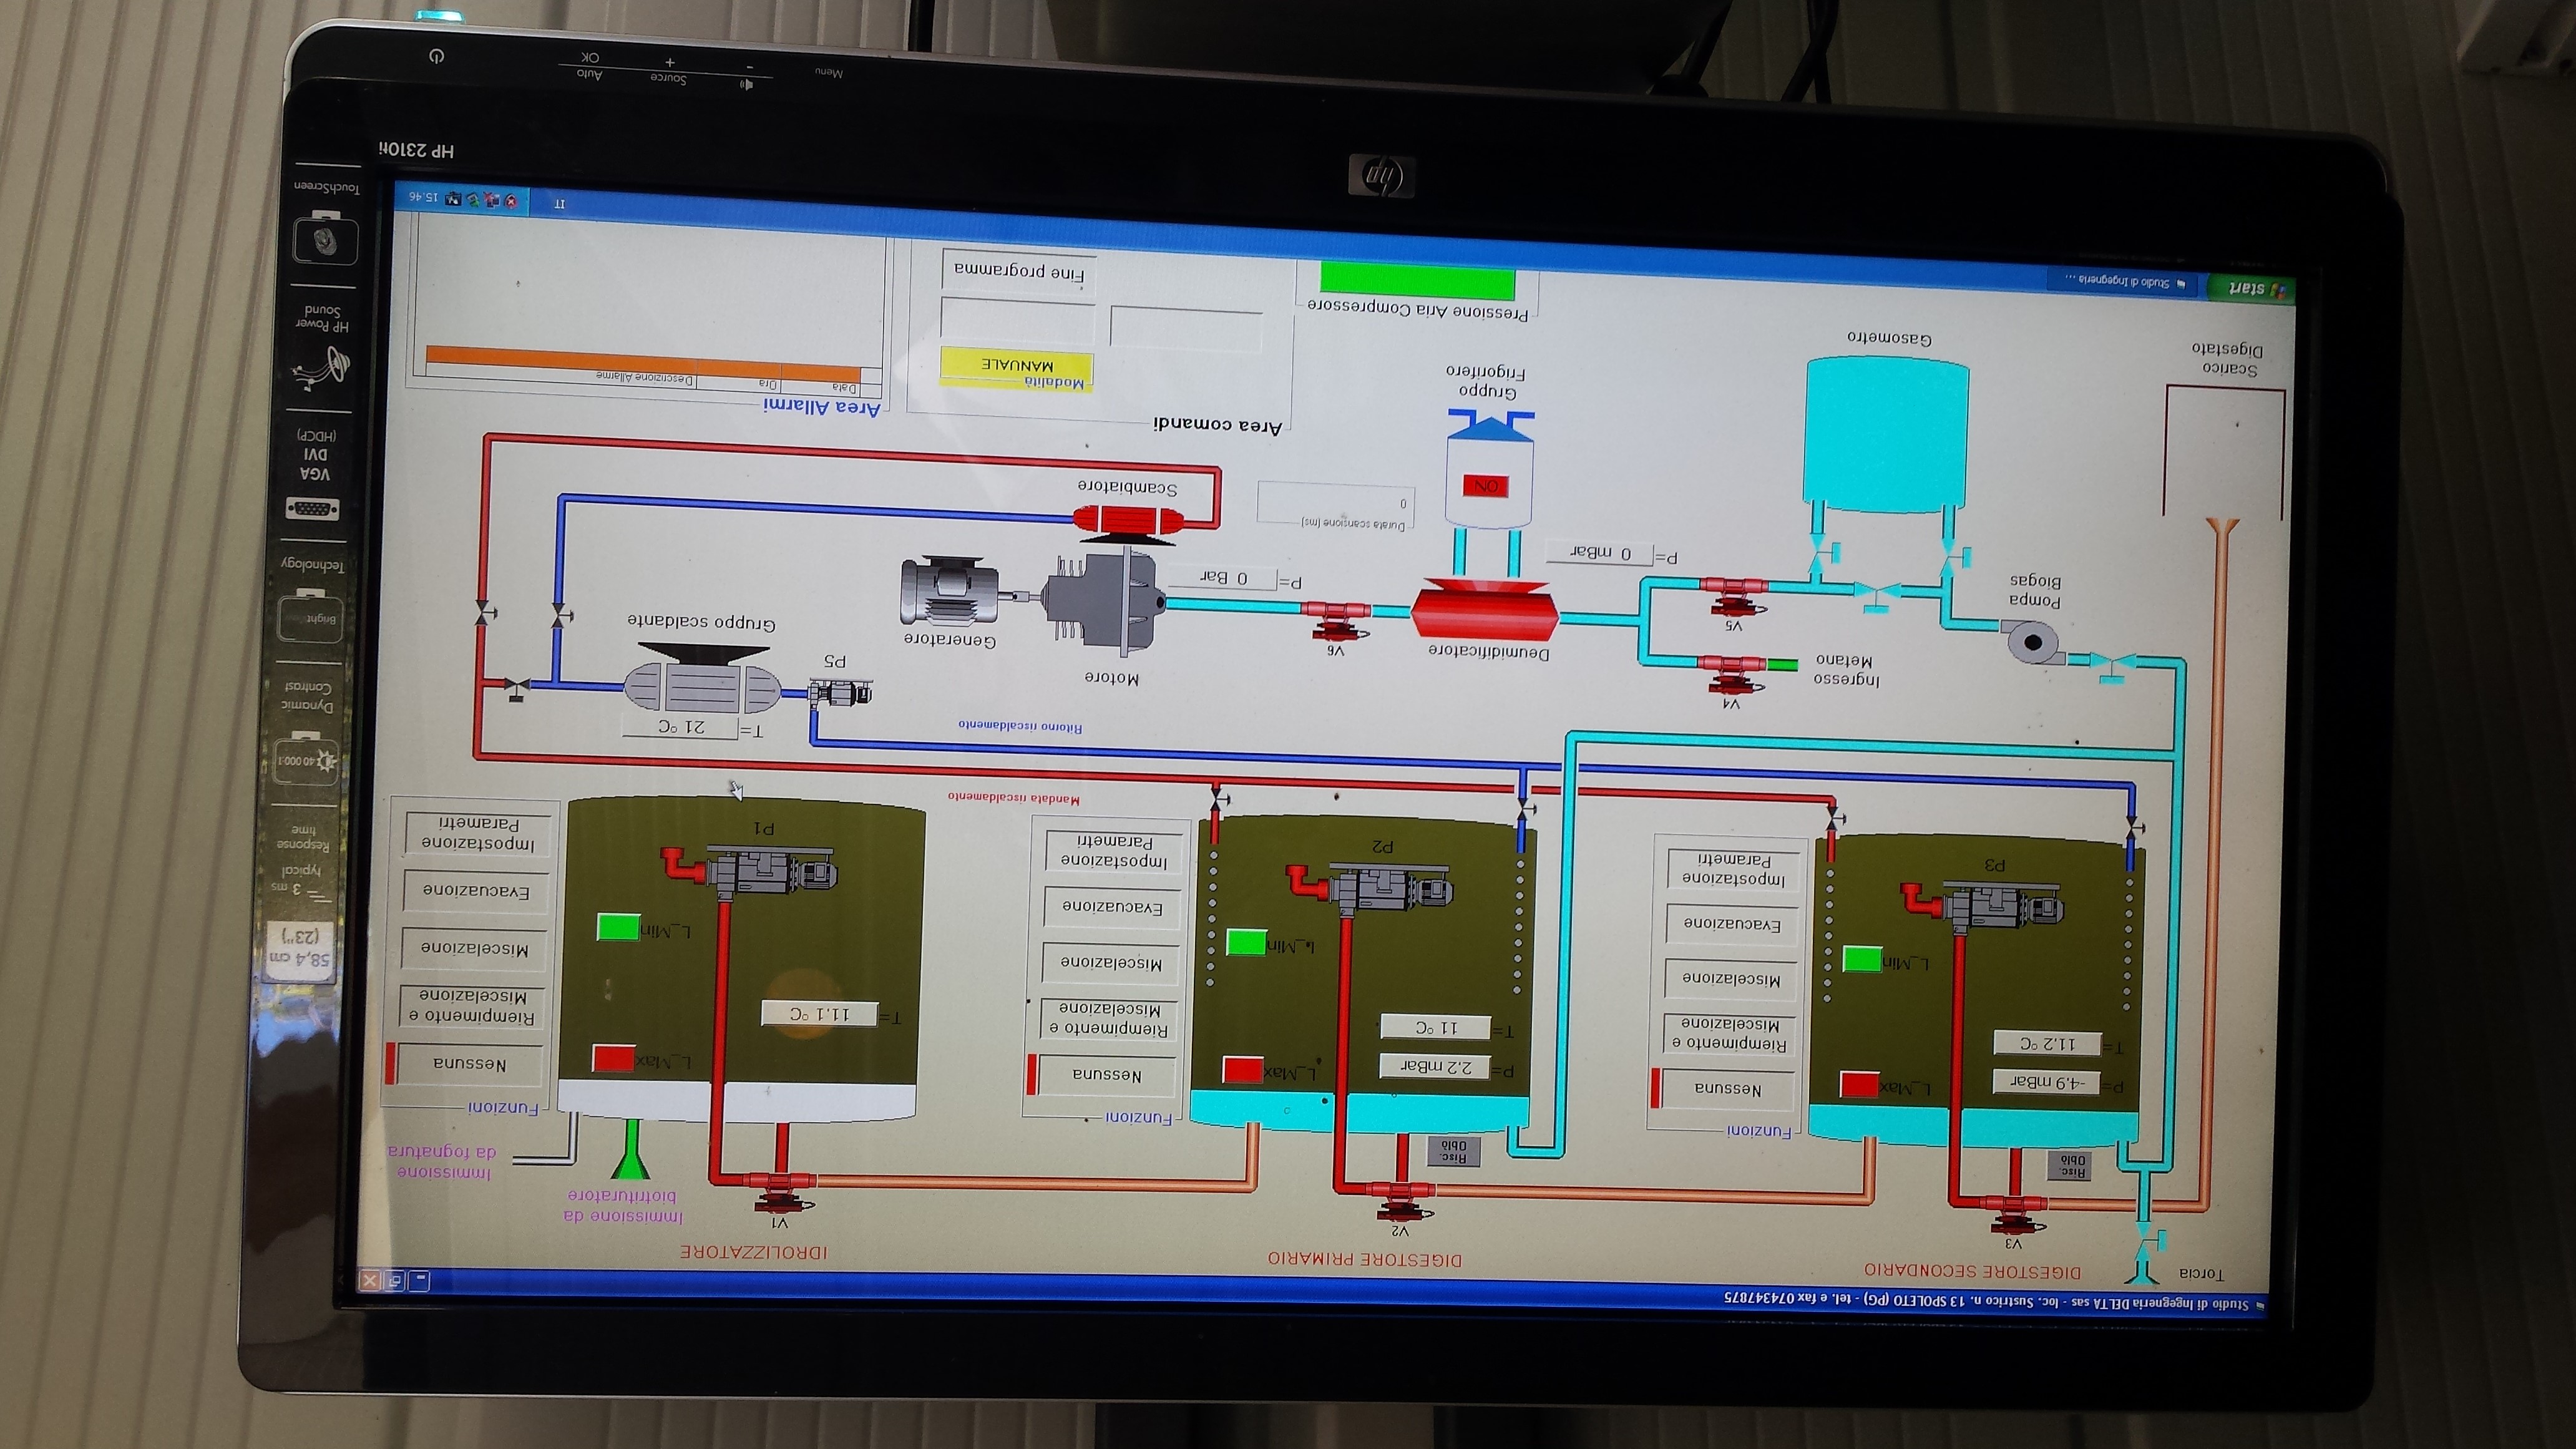Click the green biotrituratore inlet funnel
Viewport: 2576px width, 1449px height.
point(630,1150)
